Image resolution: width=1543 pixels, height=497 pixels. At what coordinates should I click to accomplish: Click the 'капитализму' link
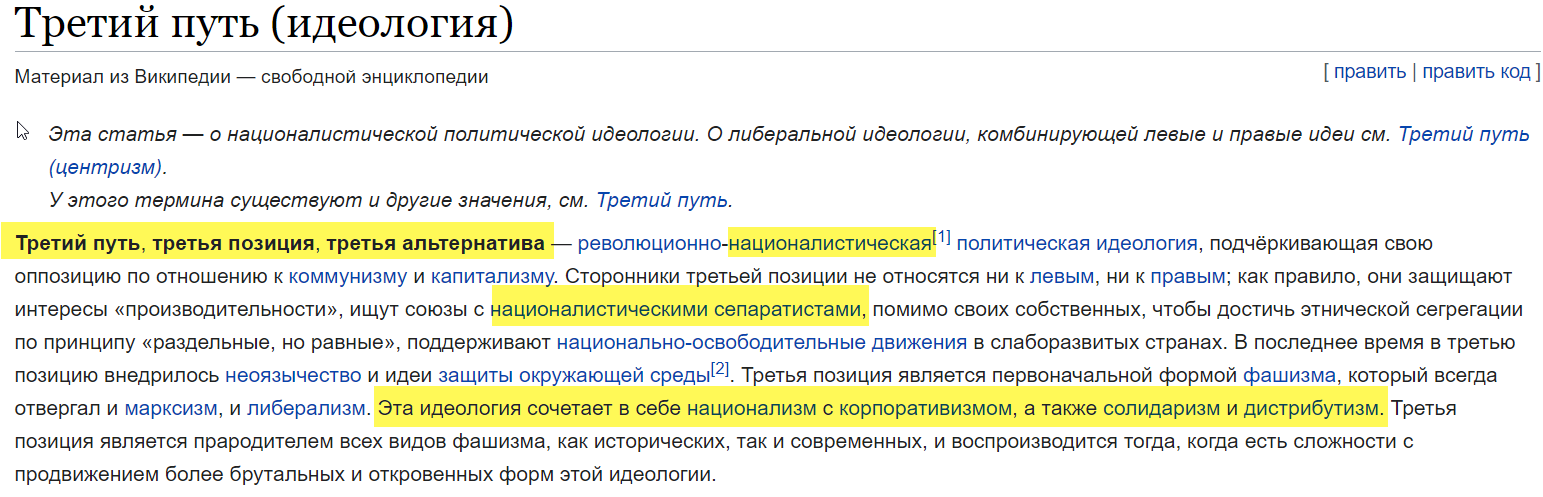(x=493, y=276)
